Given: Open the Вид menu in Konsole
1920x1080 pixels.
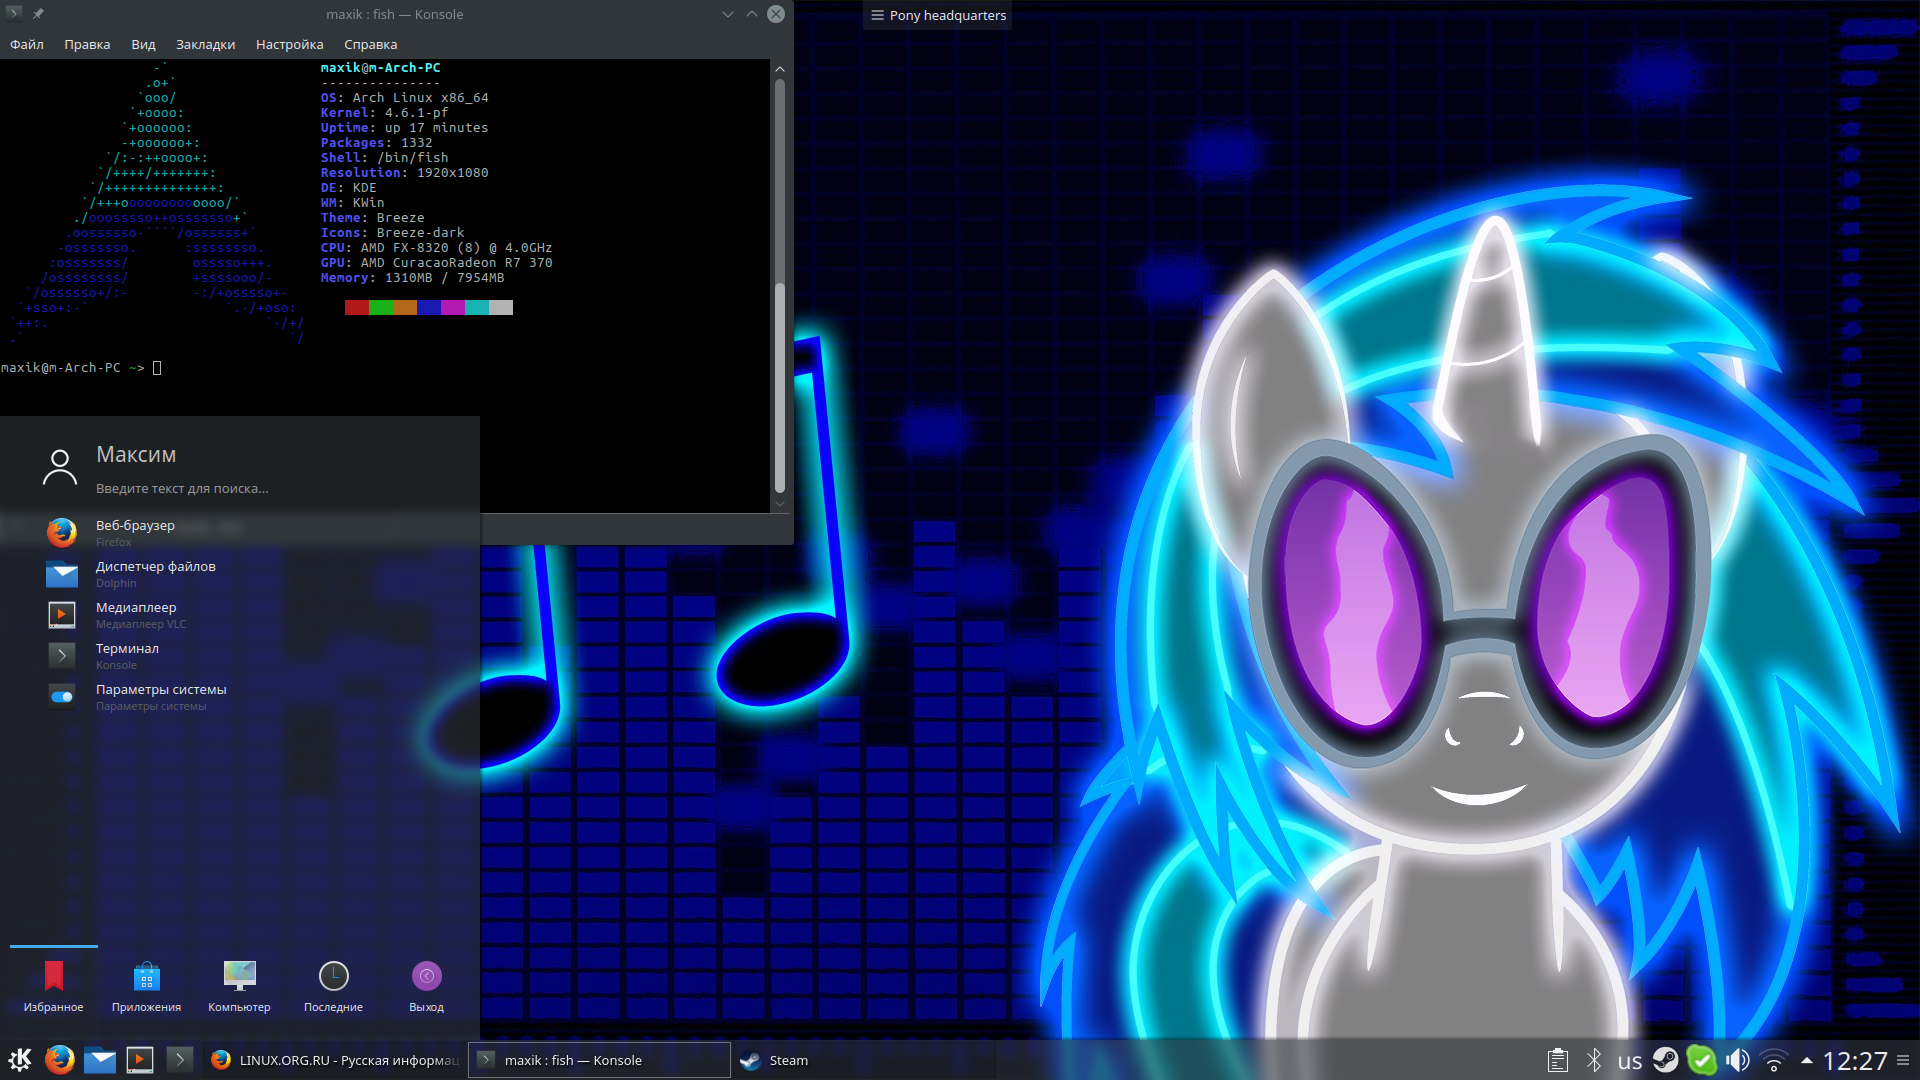Looking at the screenshot, I should click(143, 44).
